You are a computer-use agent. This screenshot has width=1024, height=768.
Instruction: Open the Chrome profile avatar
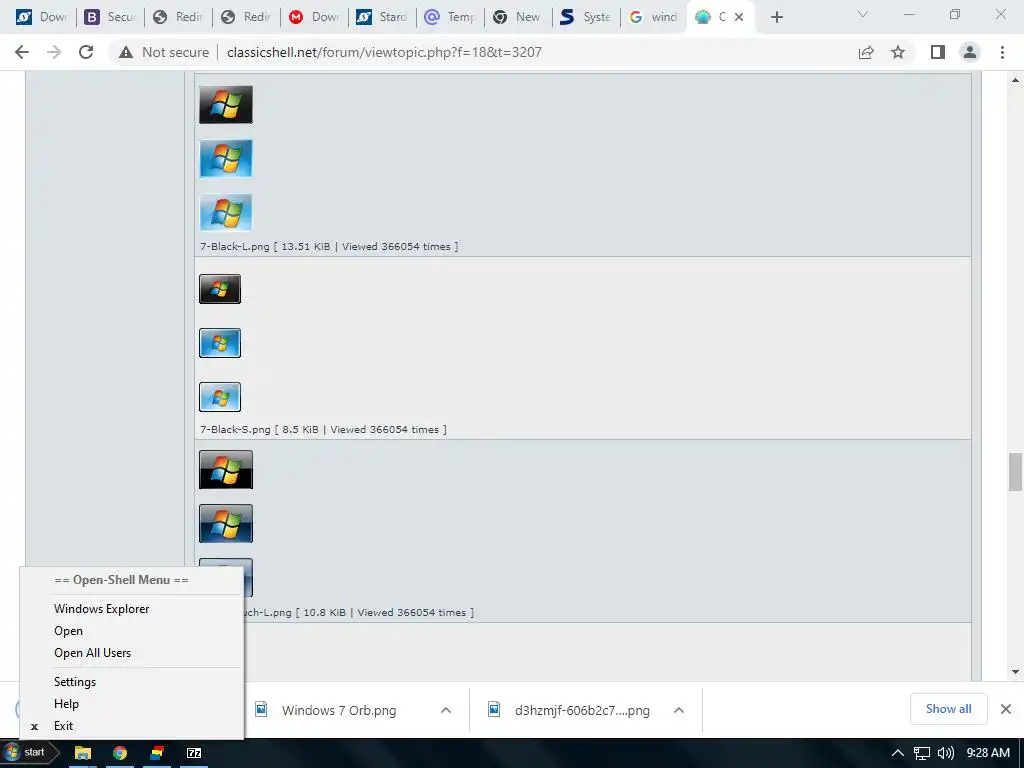pyautogui.click(x=970, y=52)
